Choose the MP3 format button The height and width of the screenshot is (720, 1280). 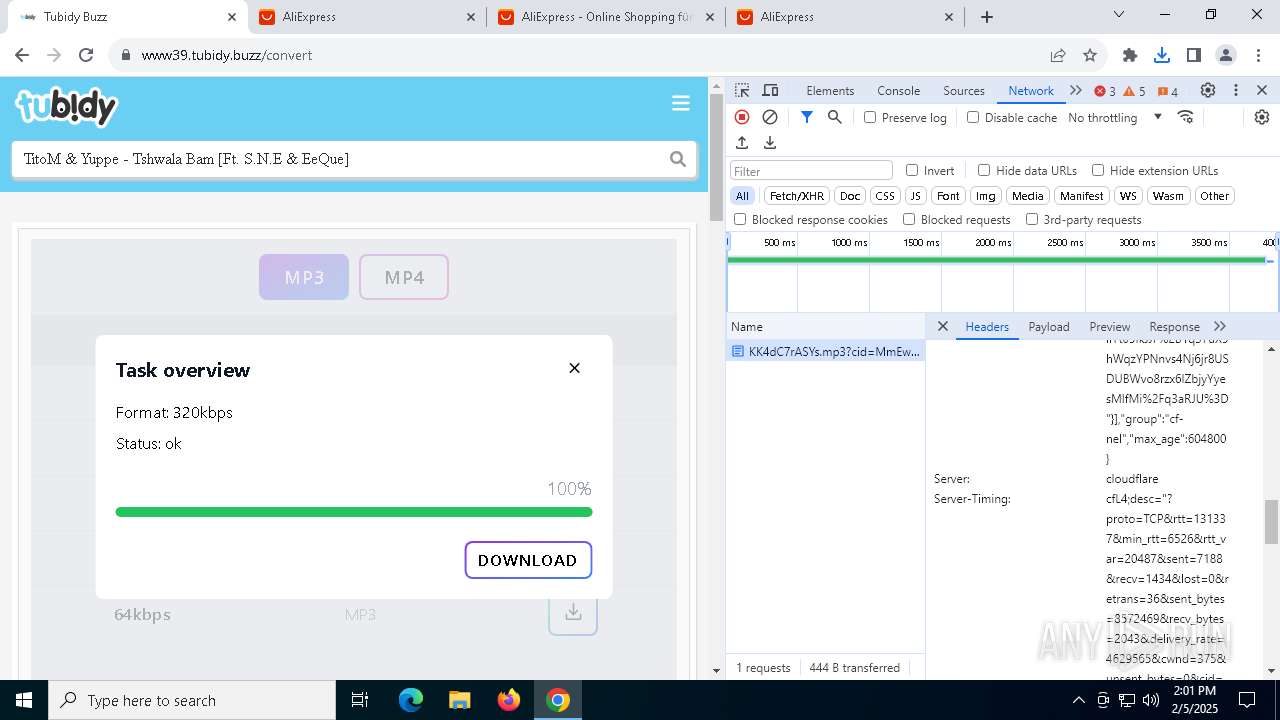click(304, 277)
